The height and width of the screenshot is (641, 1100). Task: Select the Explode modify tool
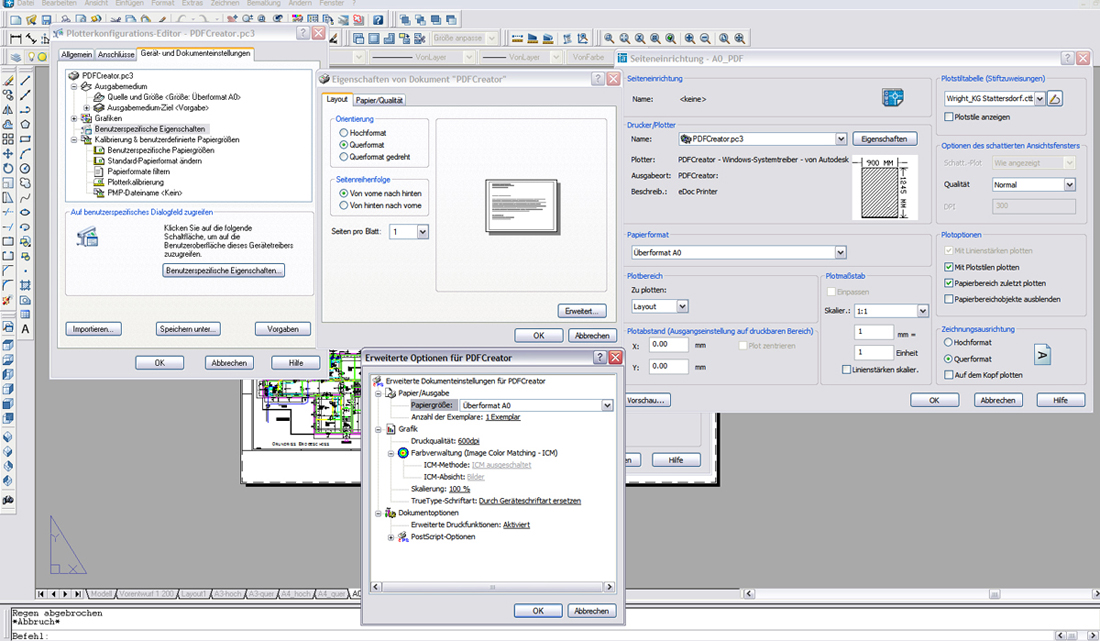click(8, 300)
